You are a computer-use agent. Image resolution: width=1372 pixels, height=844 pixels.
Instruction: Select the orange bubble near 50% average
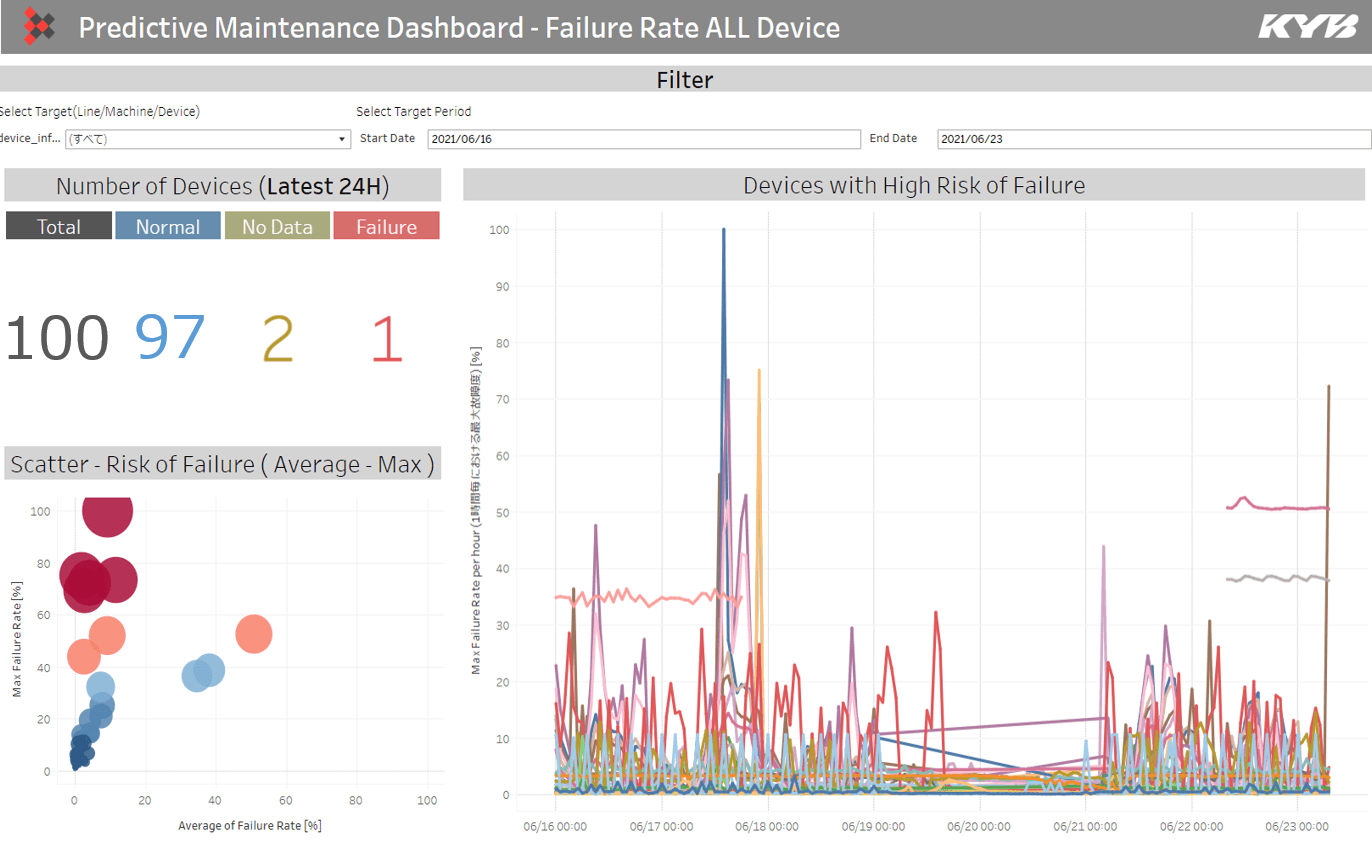point(254,633)
